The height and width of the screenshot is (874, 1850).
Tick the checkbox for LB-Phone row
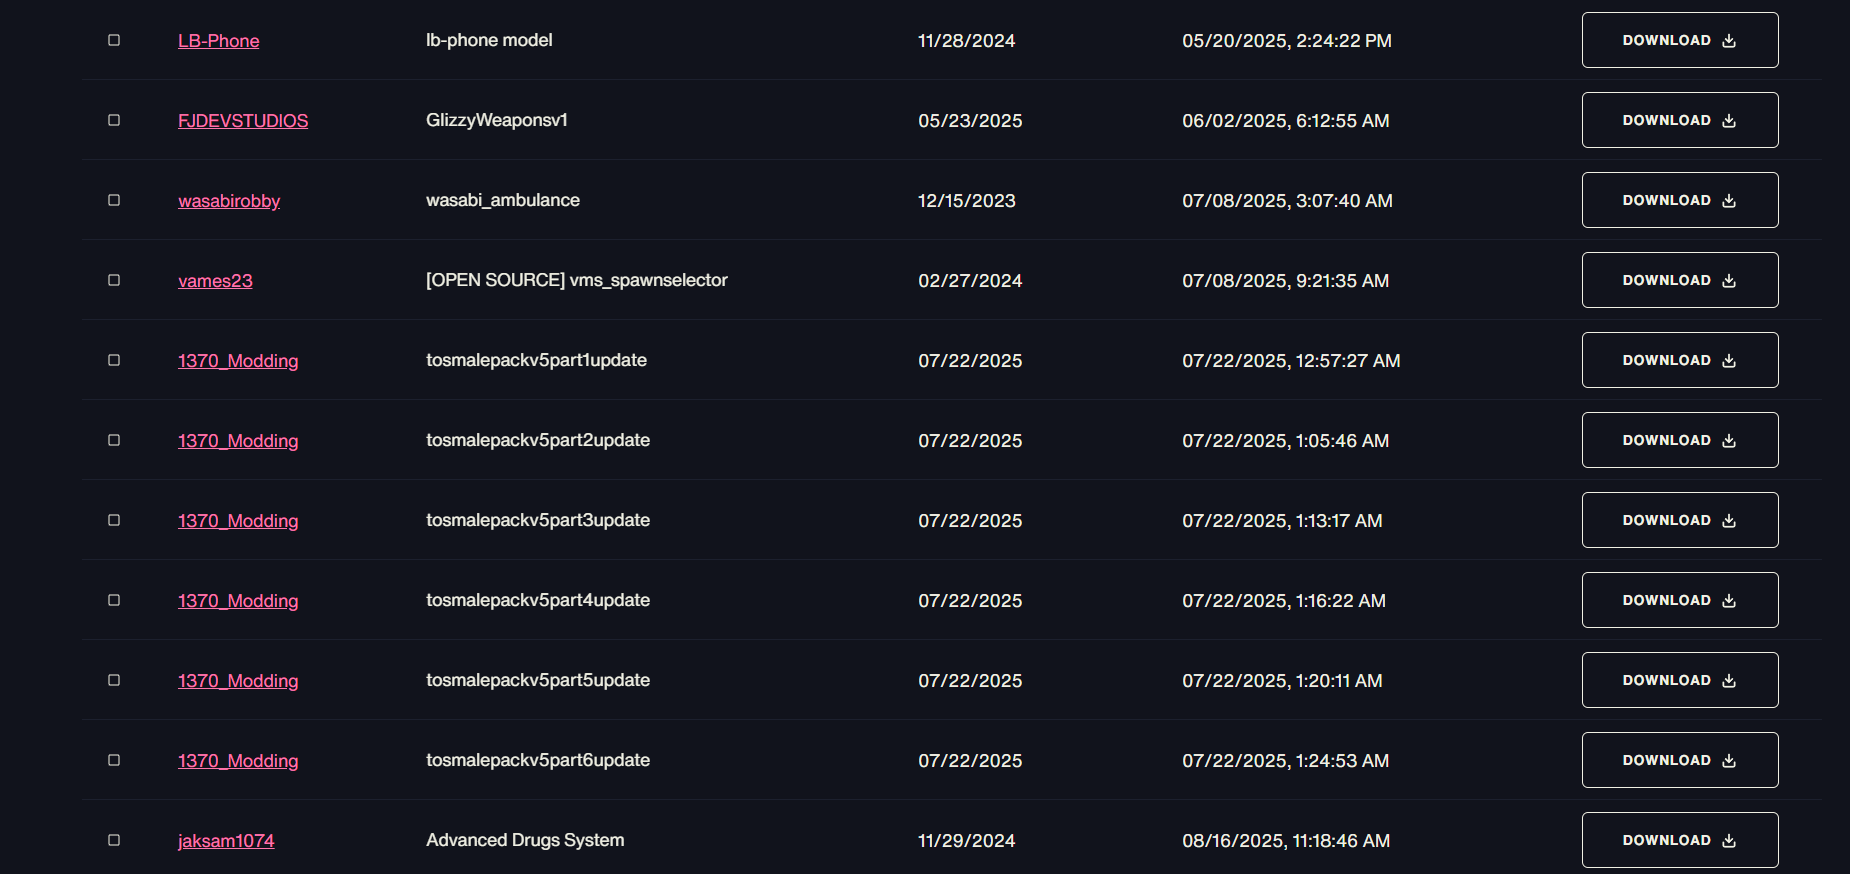[114, 40]
